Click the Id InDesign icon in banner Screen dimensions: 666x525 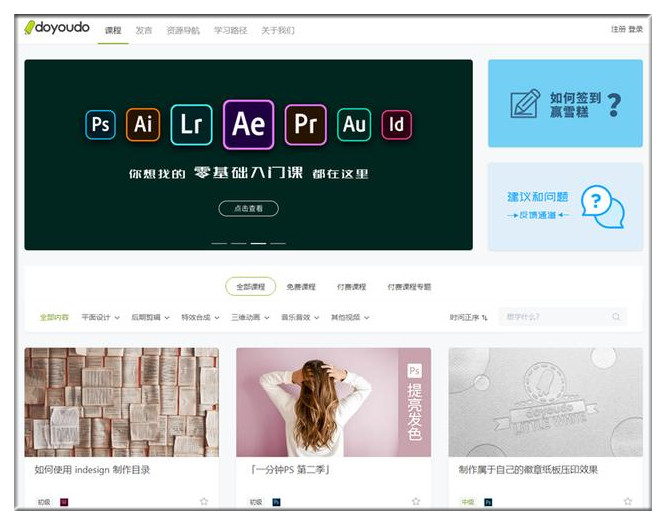point(396,124)
